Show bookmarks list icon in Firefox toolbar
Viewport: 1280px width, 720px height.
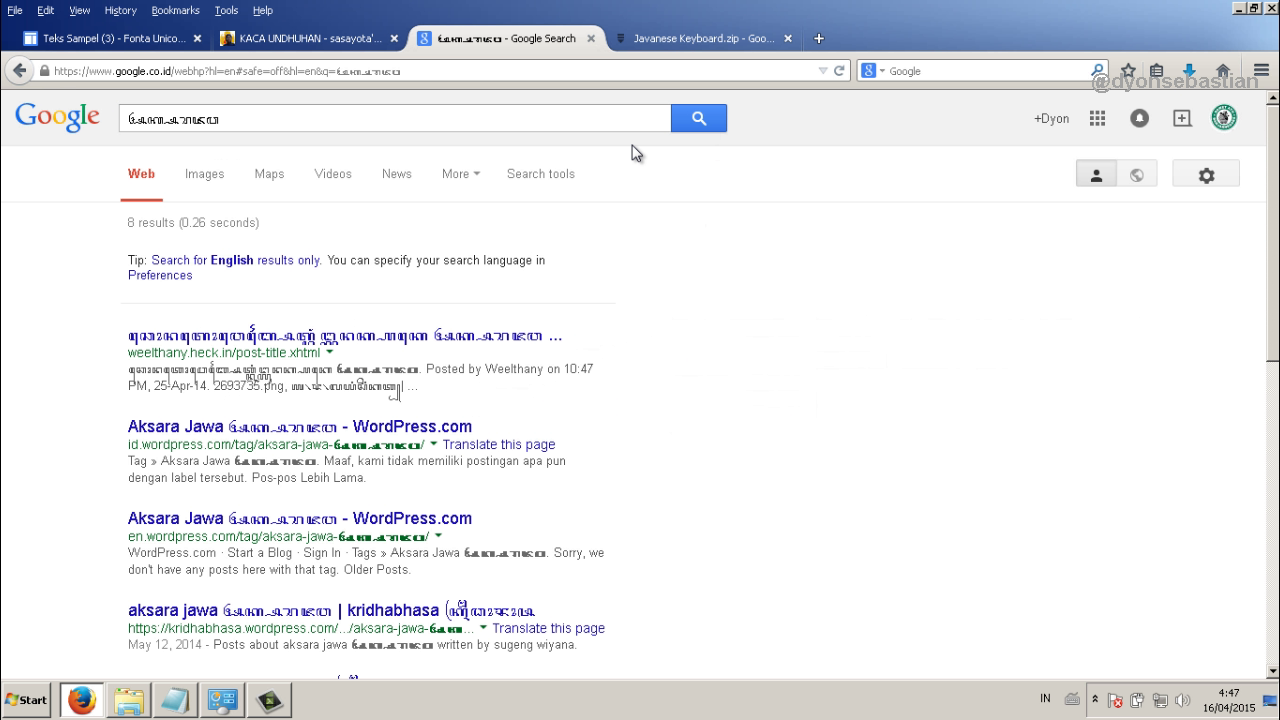coord(1157,71)
